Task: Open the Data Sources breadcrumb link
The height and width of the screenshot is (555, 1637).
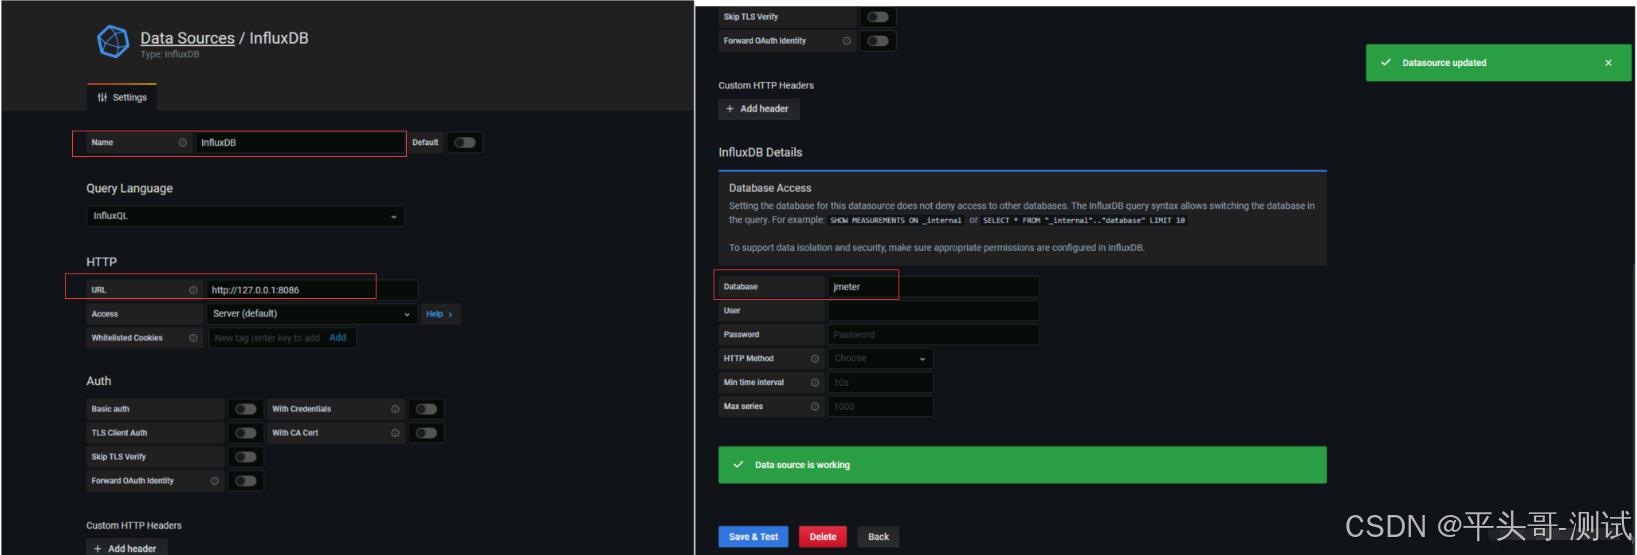Action: tap(187, 38)
